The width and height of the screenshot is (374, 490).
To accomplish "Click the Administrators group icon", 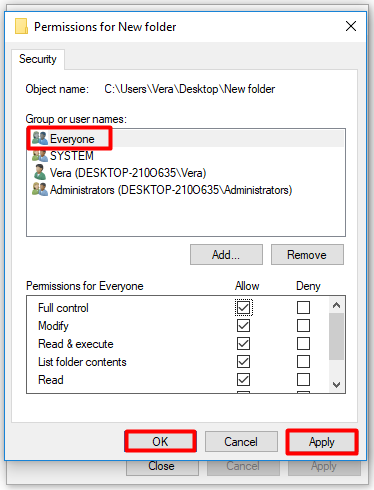I will 40,189.
